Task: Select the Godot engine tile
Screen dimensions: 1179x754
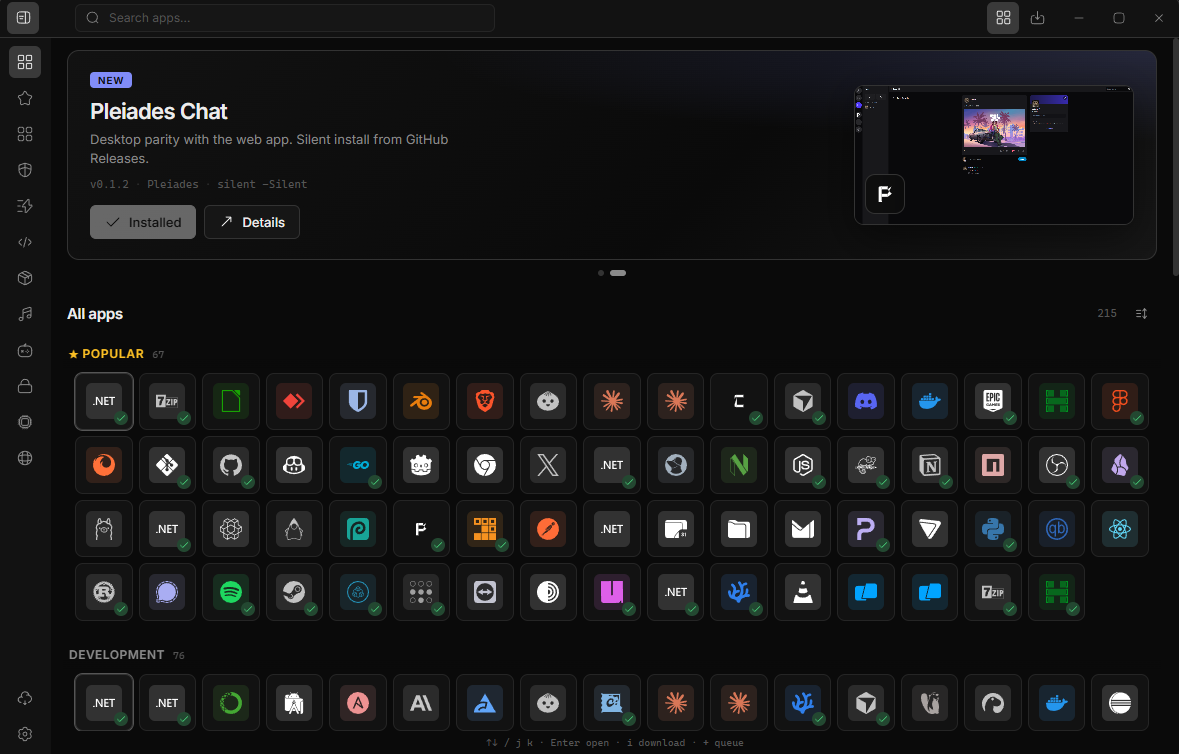Action: point(421,465)
